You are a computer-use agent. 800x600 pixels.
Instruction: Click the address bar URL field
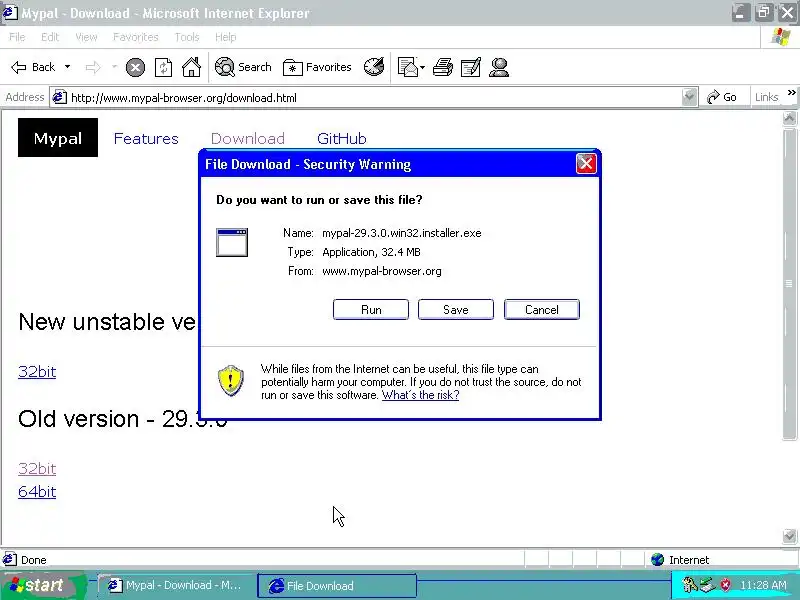(375, 97)
